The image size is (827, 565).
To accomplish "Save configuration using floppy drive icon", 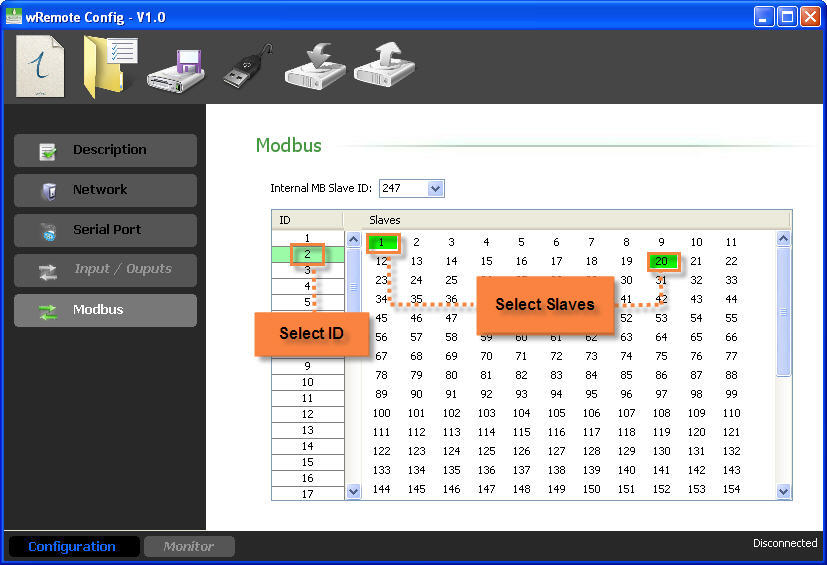I will [176, 72].
